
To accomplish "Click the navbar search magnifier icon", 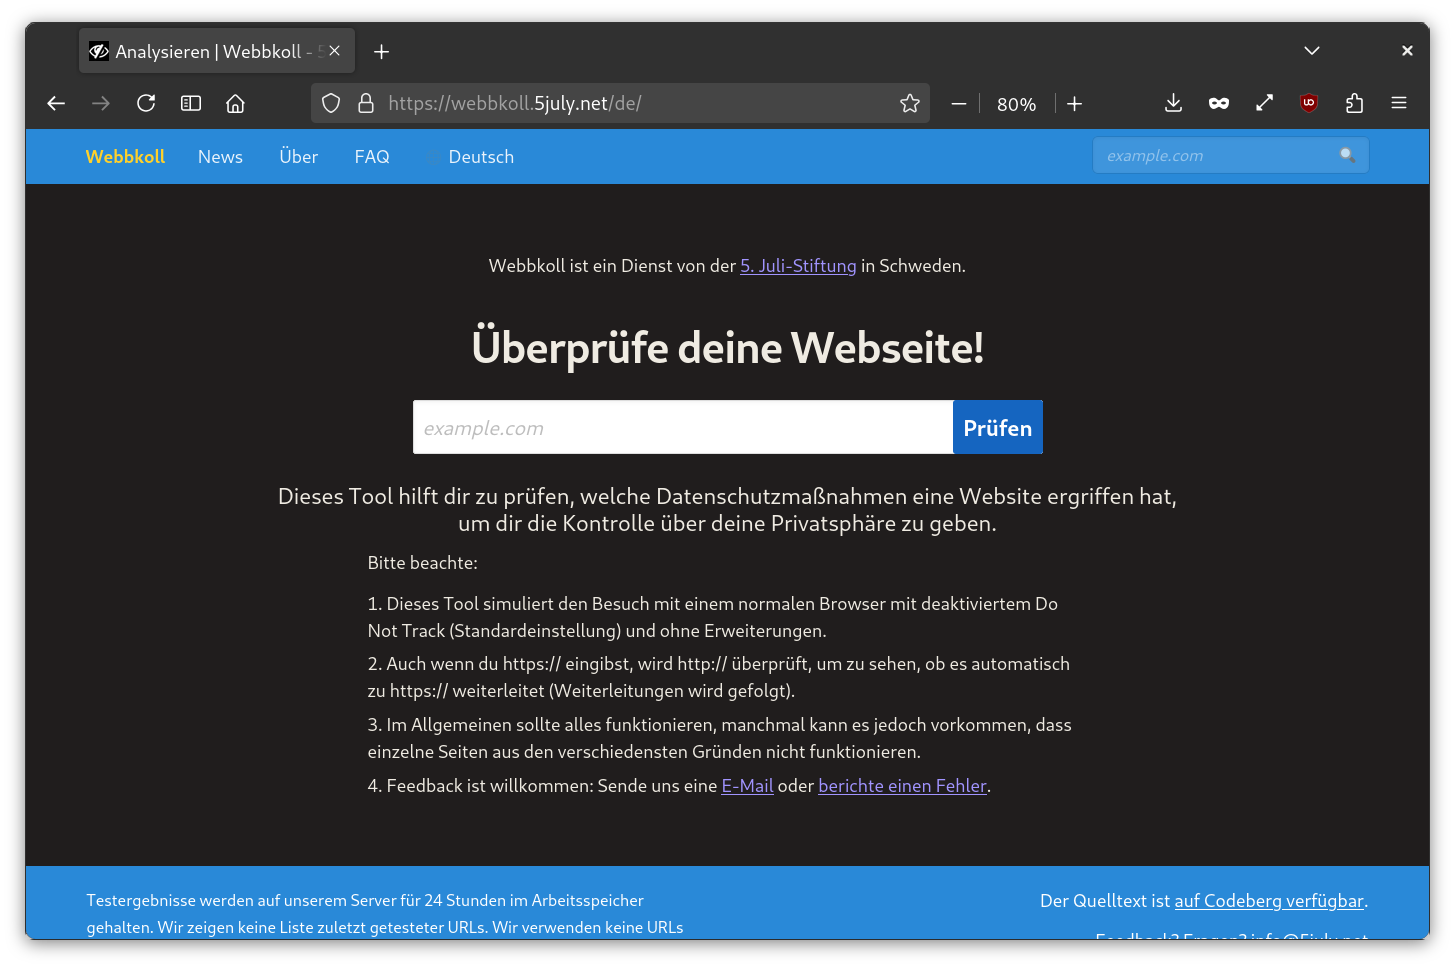I will tap(1348, 155).
